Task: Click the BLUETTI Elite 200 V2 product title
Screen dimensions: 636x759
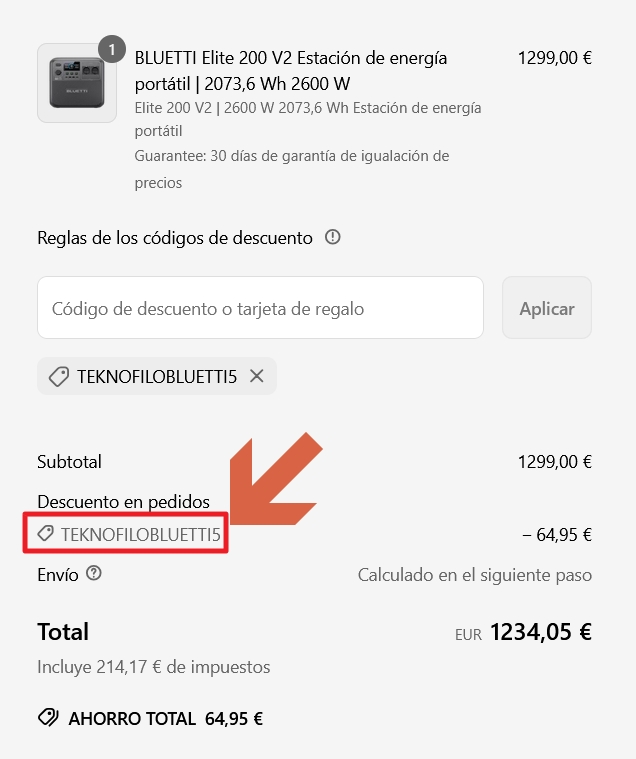Action: pos(291,71)
